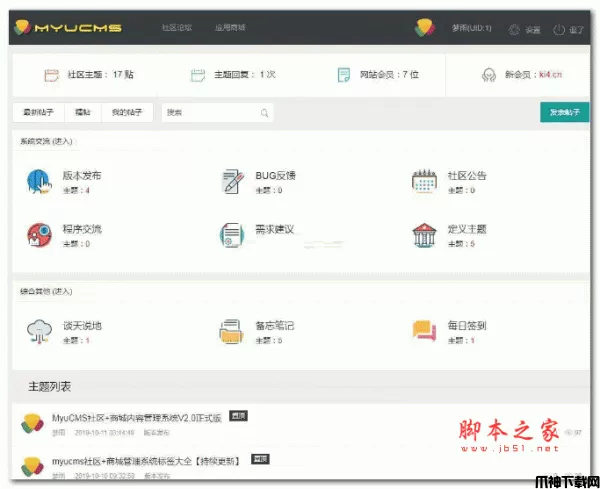The height and width of the screenshot is (489, 600).
Task: Switch to the 我的帖子 tab
Action: 127,112
